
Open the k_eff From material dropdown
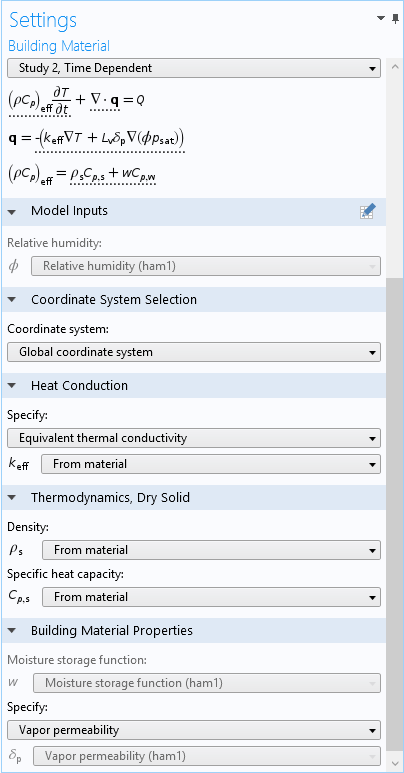(x=211, y=464)
